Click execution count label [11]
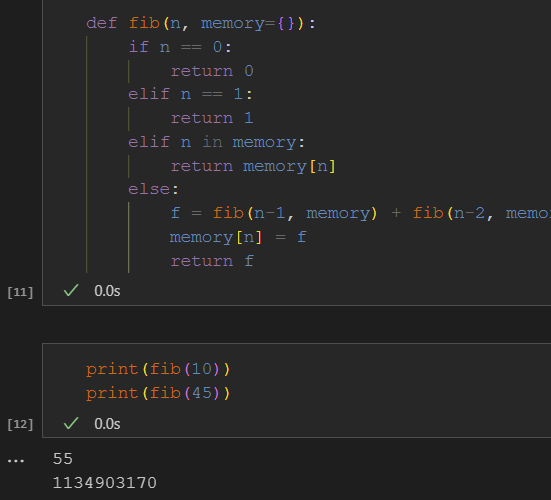Viewport: 551px width, 500px height. 20,292
